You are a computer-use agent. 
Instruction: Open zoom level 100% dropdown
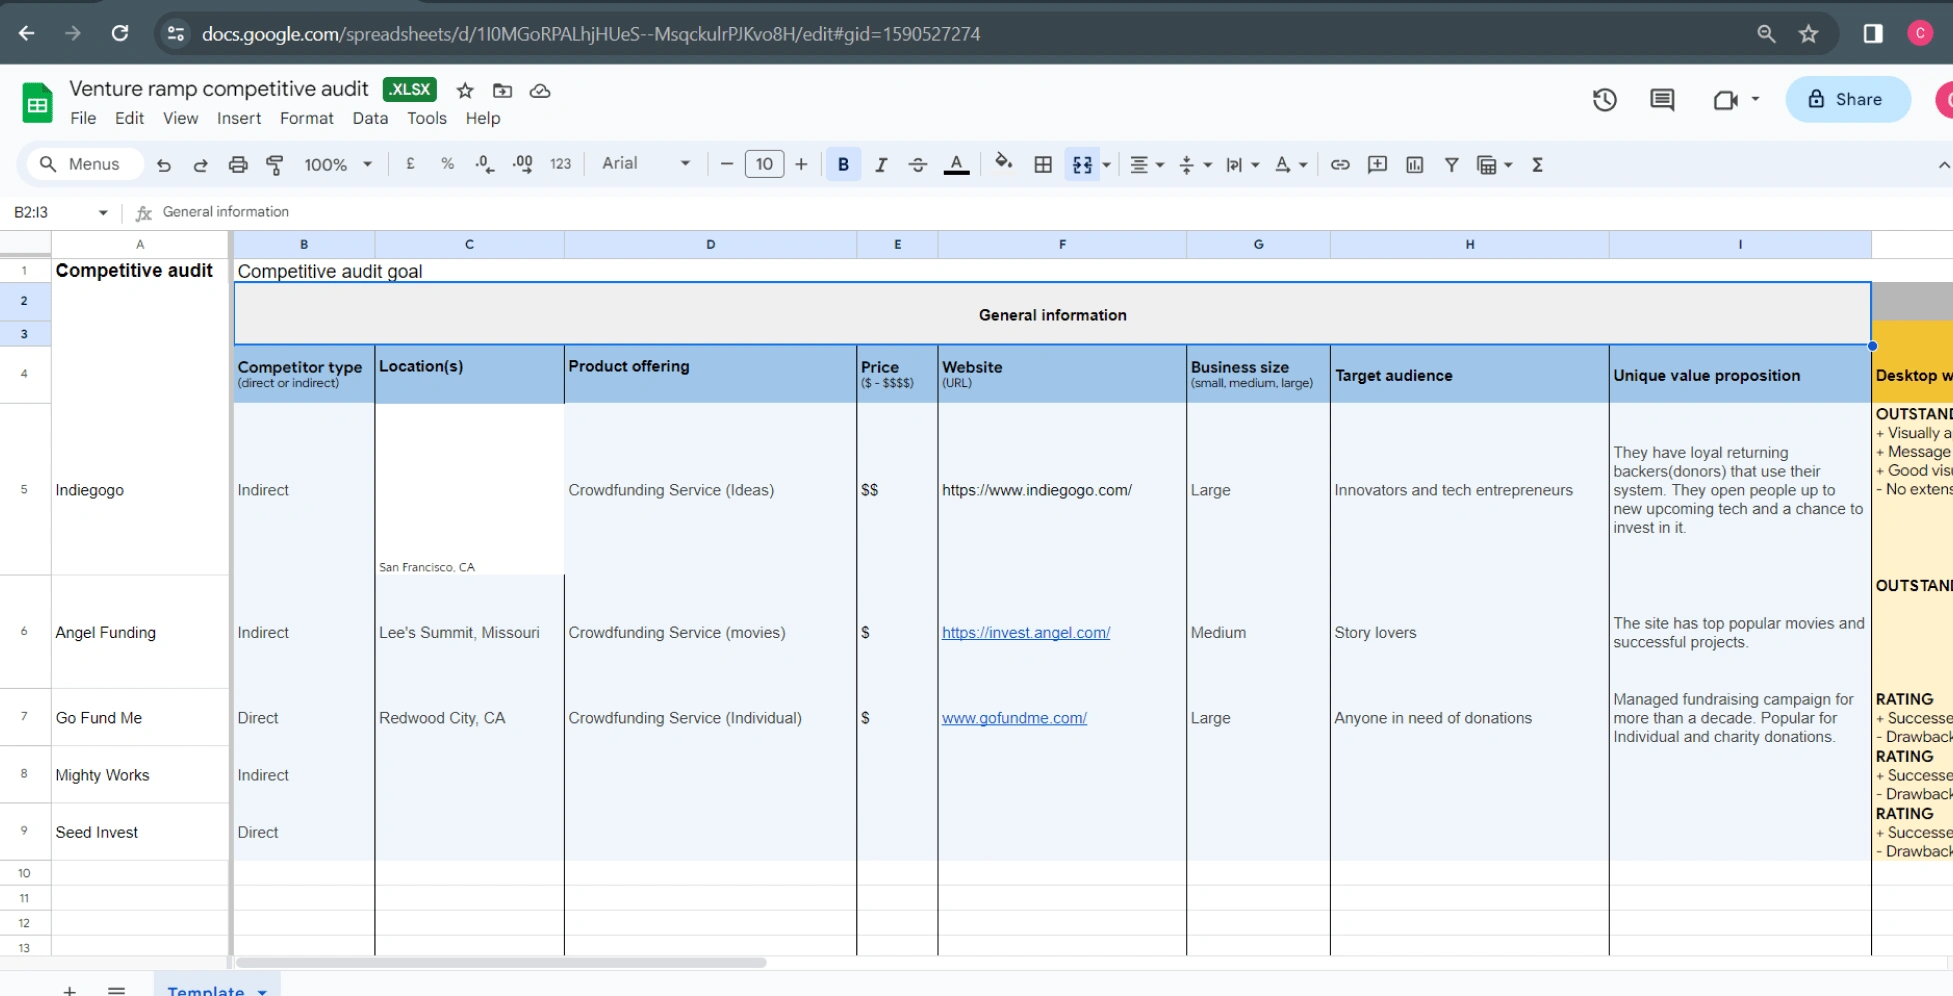point(338,165)
